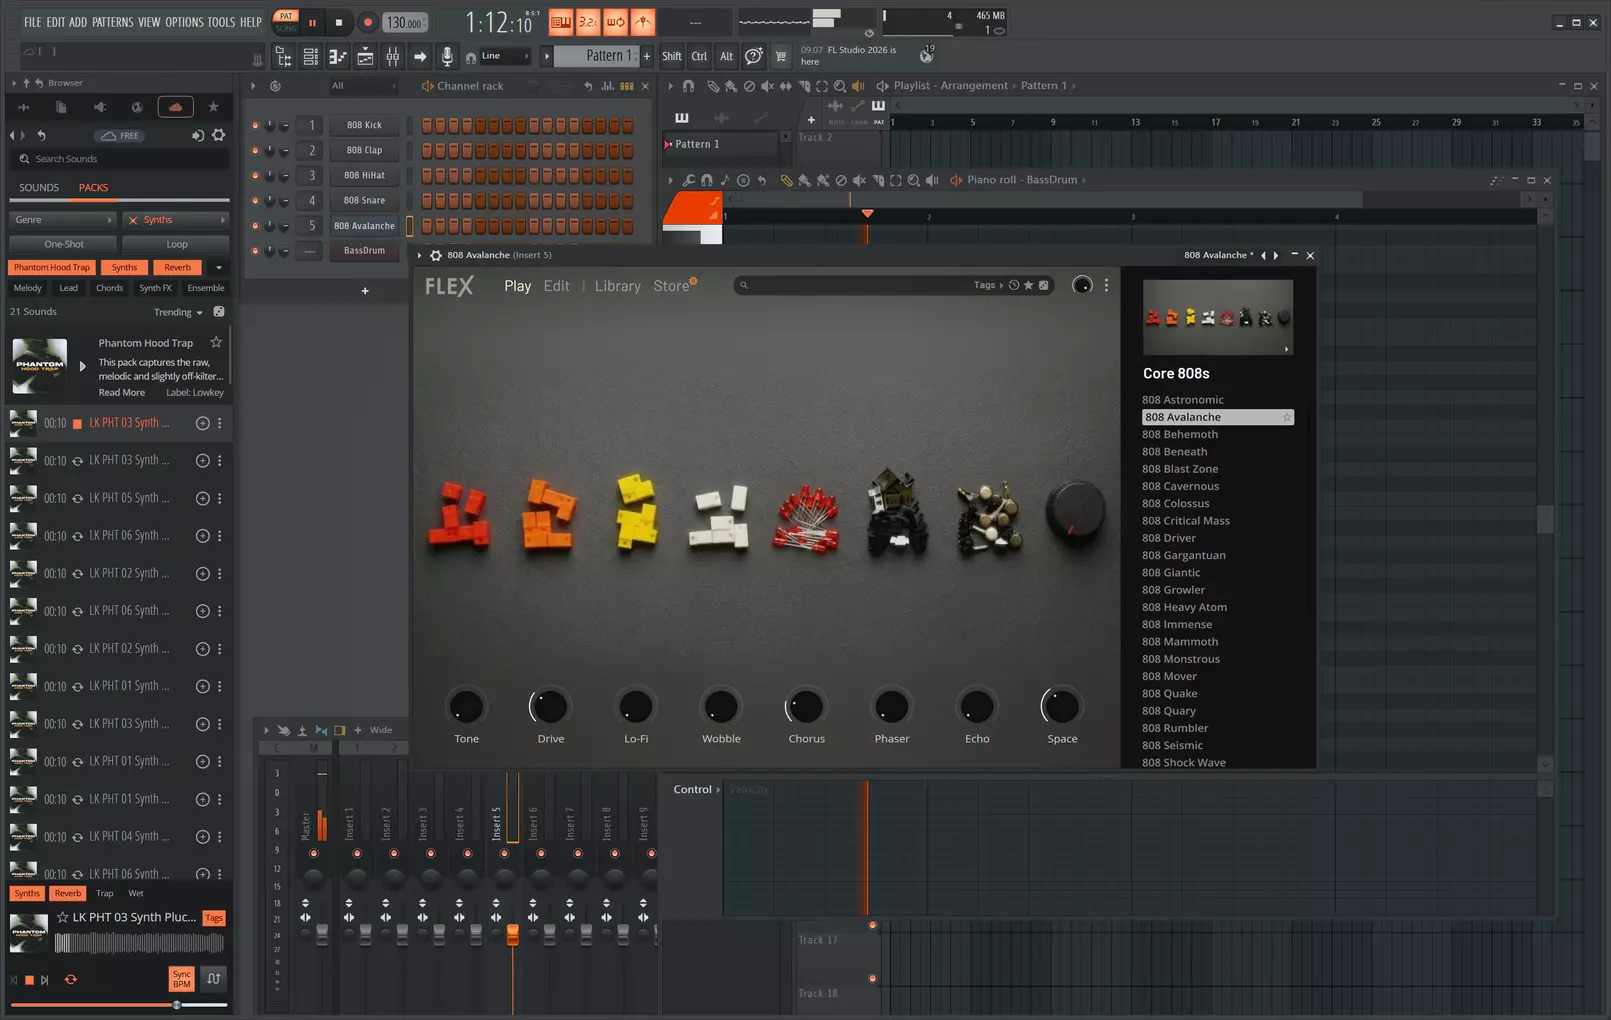Image resolution: width=1611 pixels, height=1020 pixels.
Task: Open the PATTERNS menu
Action: tap(113, 22)
